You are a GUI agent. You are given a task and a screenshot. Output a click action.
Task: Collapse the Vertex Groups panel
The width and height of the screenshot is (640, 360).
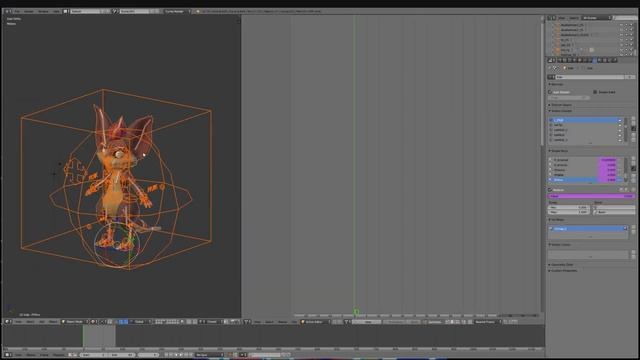click(x=560, y=111)
